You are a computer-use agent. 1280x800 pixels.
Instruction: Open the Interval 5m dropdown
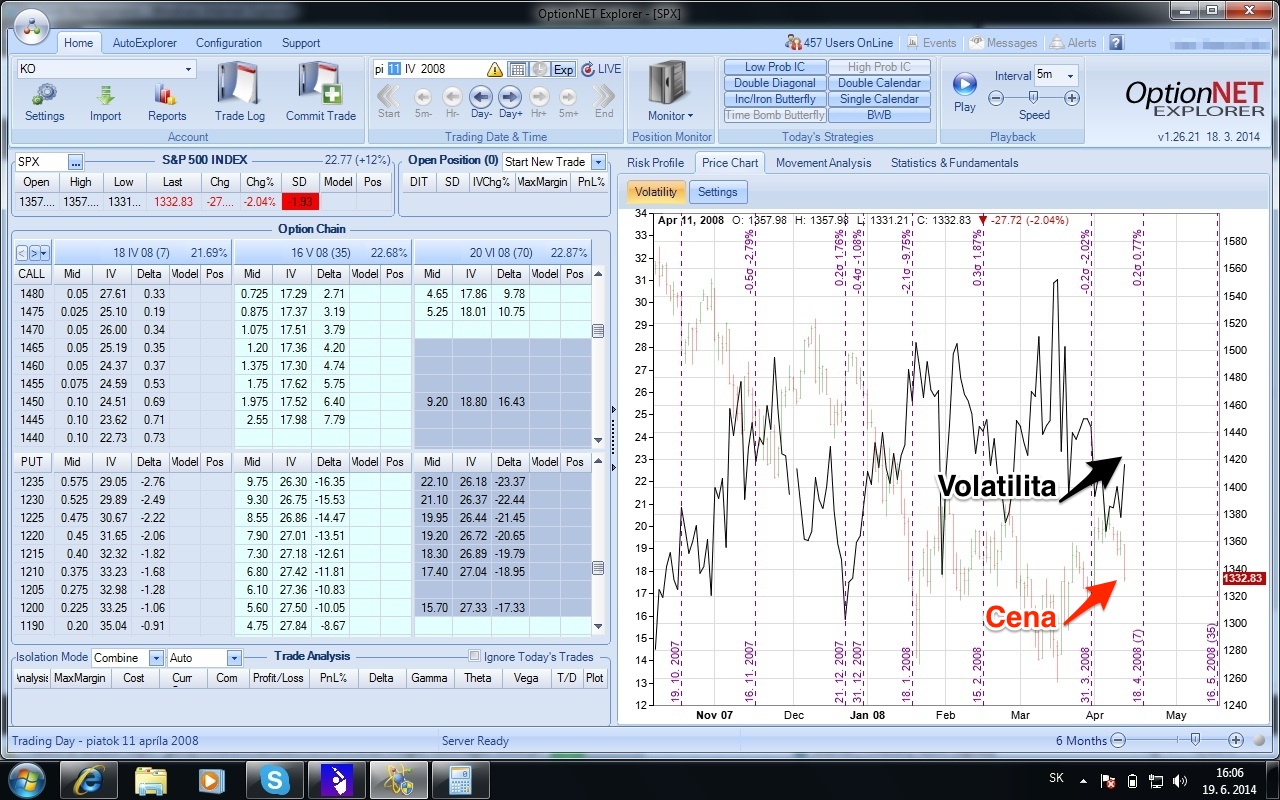click(1057, 75)
